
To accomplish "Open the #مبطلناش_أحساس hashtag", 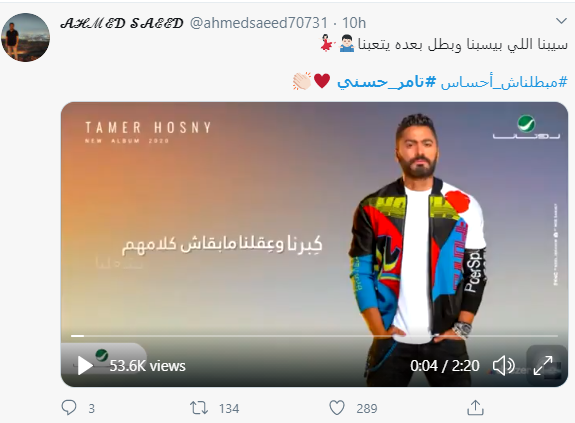I will 504,82.
